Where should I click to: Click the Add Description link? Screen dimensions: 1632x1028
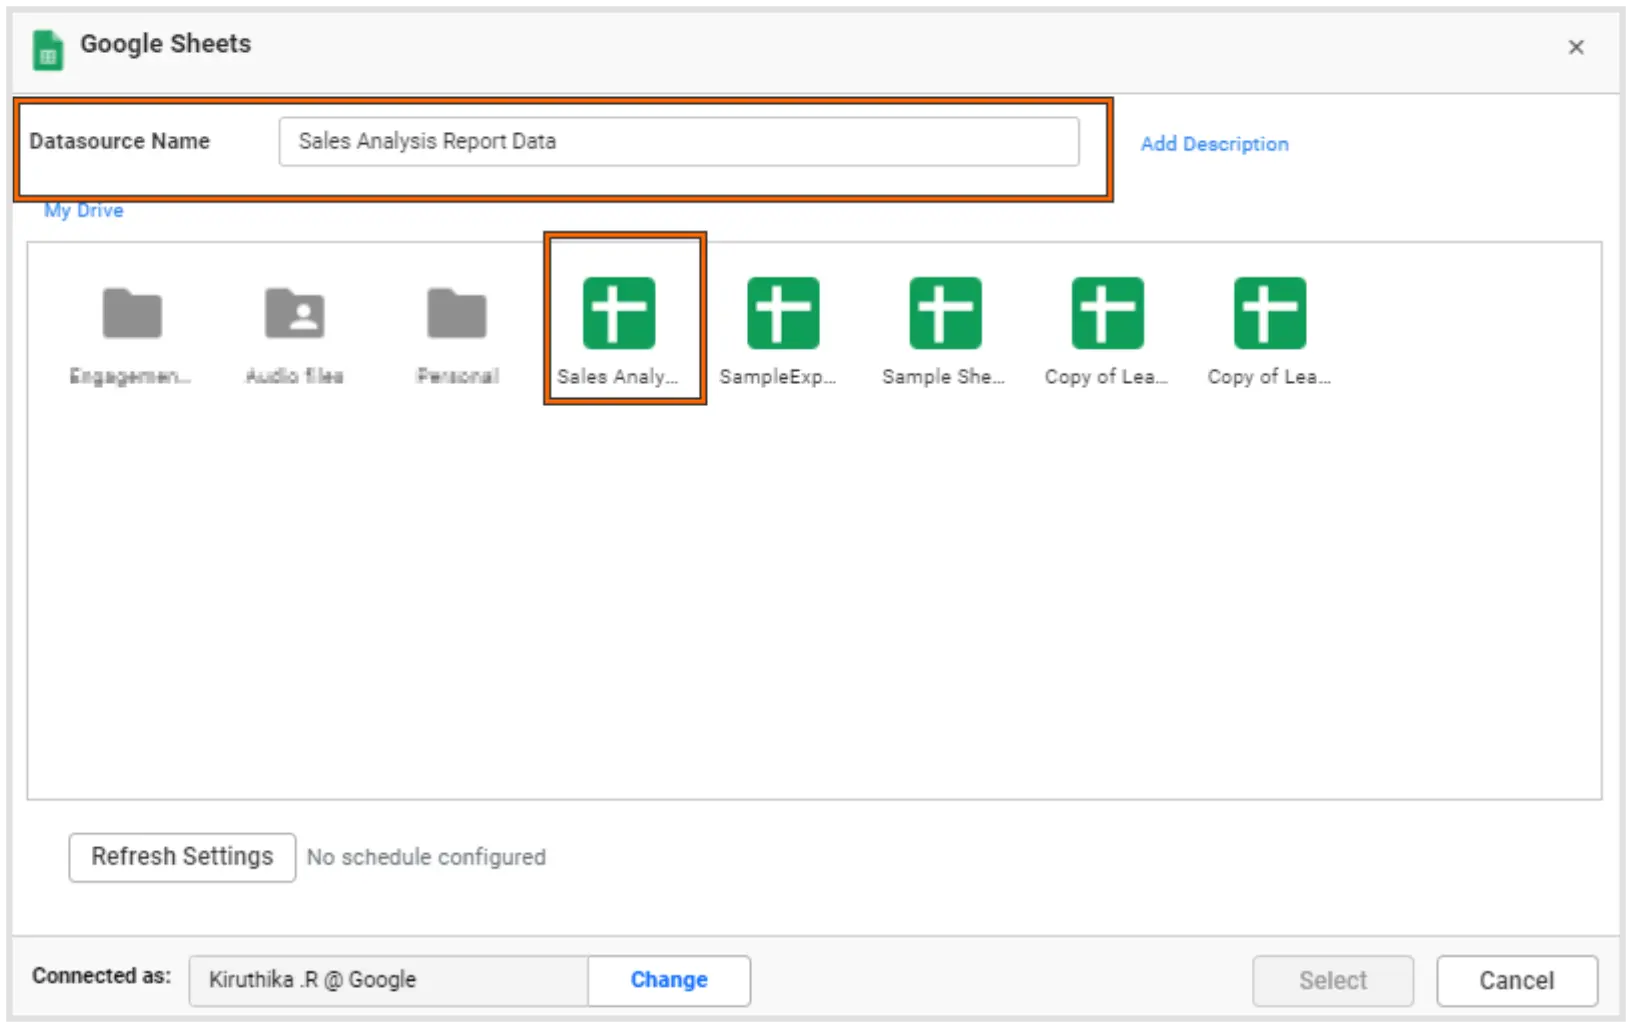tap(1214, 144)
